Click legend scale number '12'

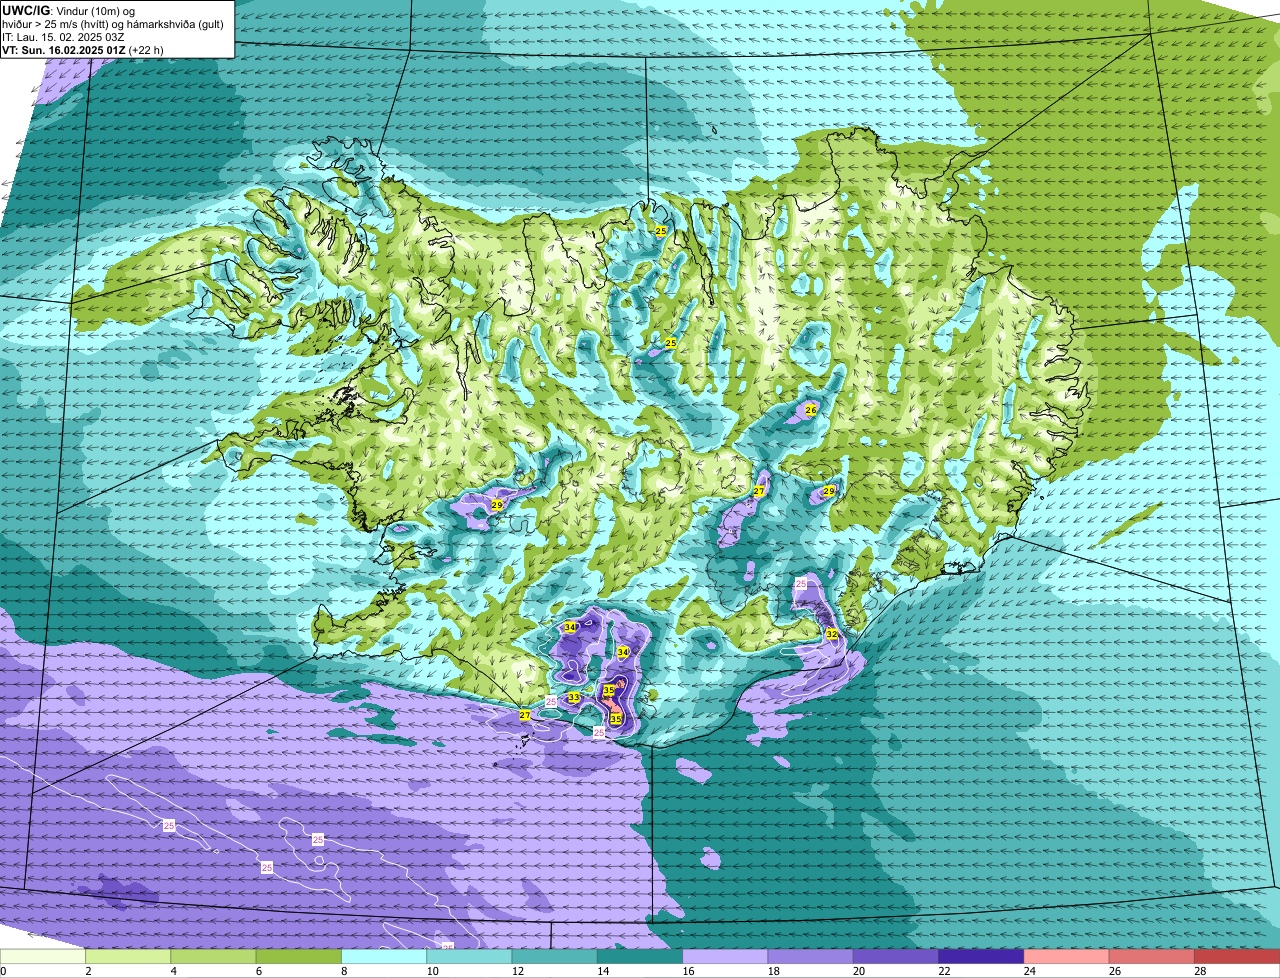pyautogui.click(x=516, y=971)
